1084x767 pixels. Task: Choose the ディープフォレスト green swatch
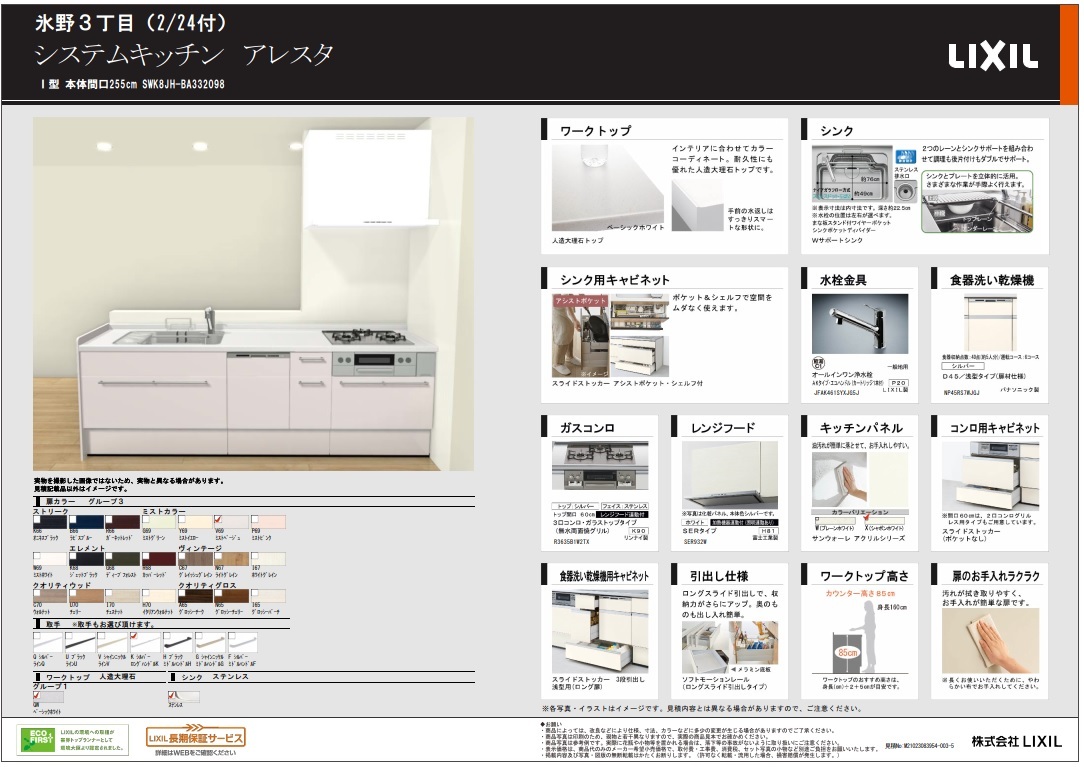coord(123,560)
